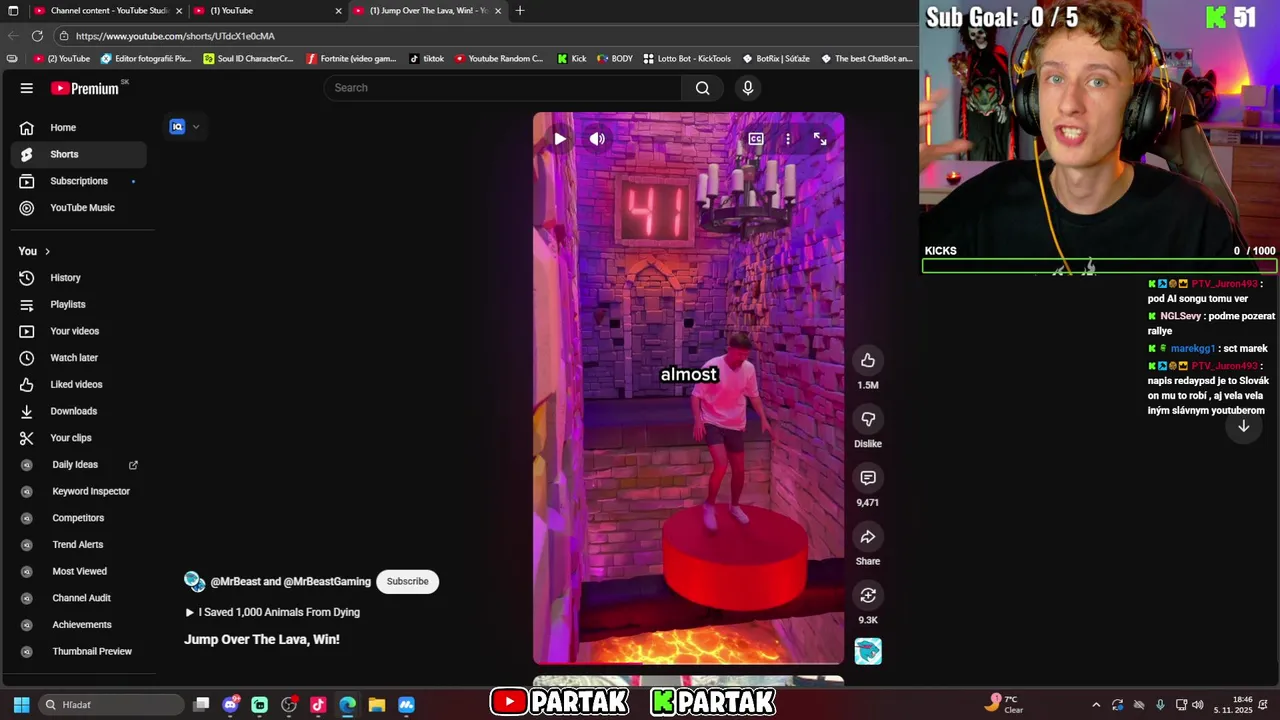
Task: Open the YouTube hamburger guide menu
Action: [27, 88]
